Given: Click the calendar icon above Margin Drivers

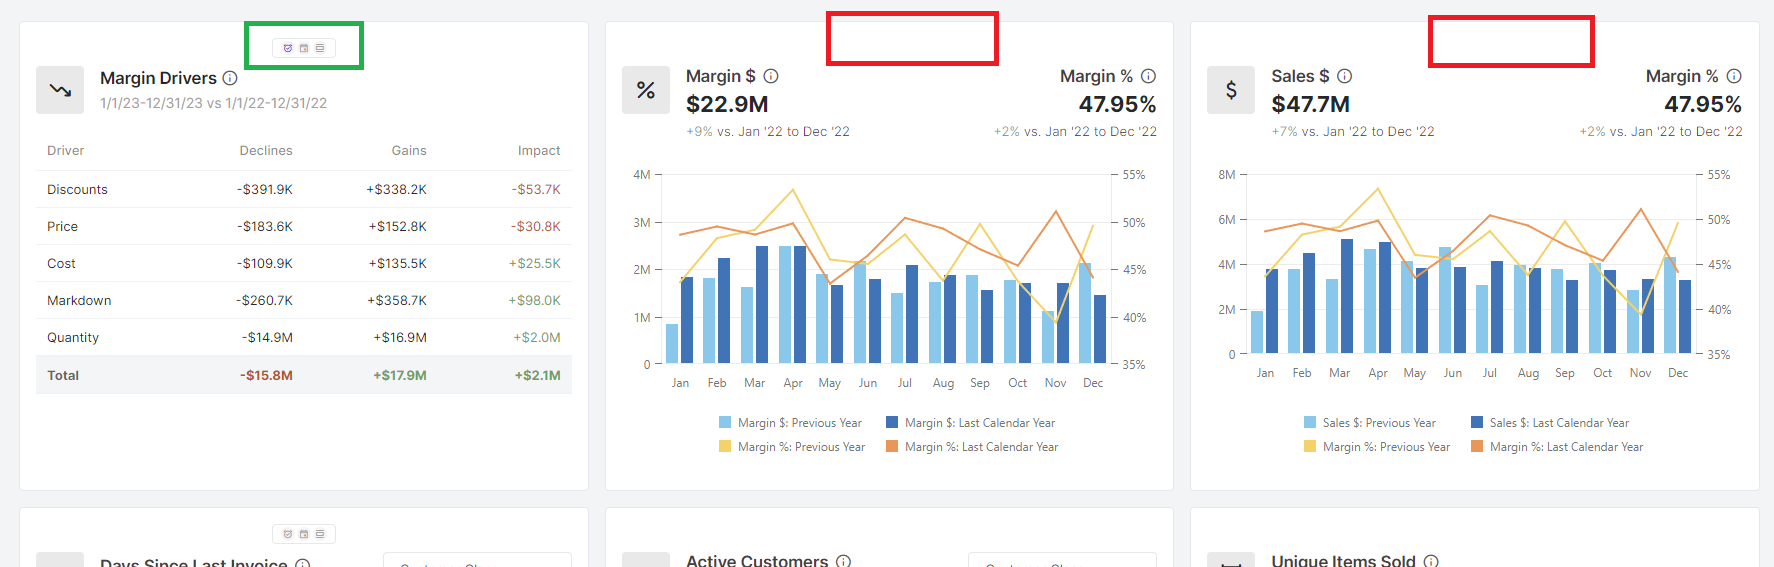Looking at the screenshot, I should (x=304, y=48).
